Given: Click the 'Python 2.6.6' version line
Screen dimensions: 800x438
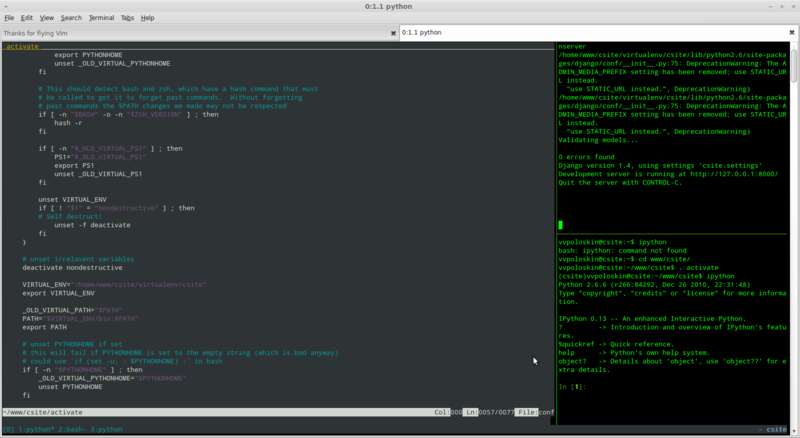Looking at the screenshot, I should pos(655,284).
